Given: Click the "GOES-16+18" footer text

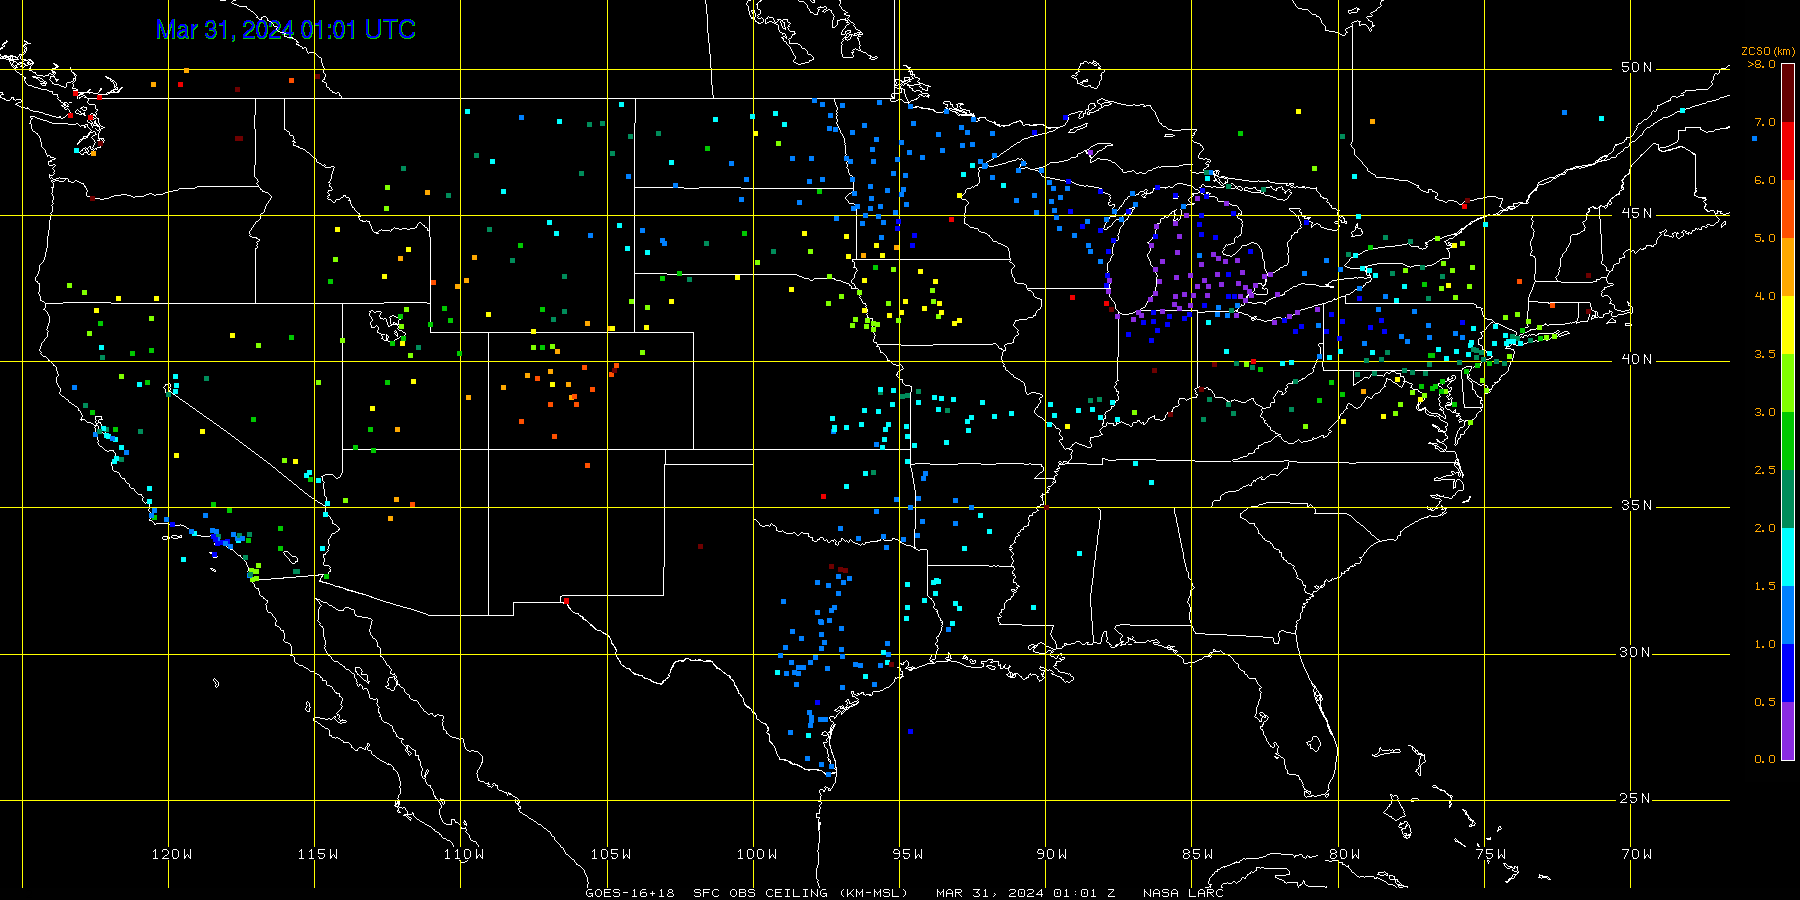Looking at the screenshot, I should (x=630, y=893).
